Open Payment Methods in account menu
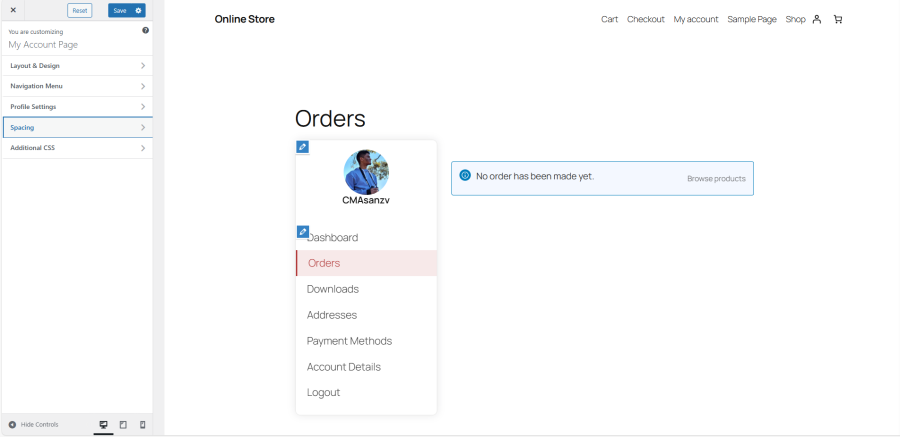 click(350, 341)
